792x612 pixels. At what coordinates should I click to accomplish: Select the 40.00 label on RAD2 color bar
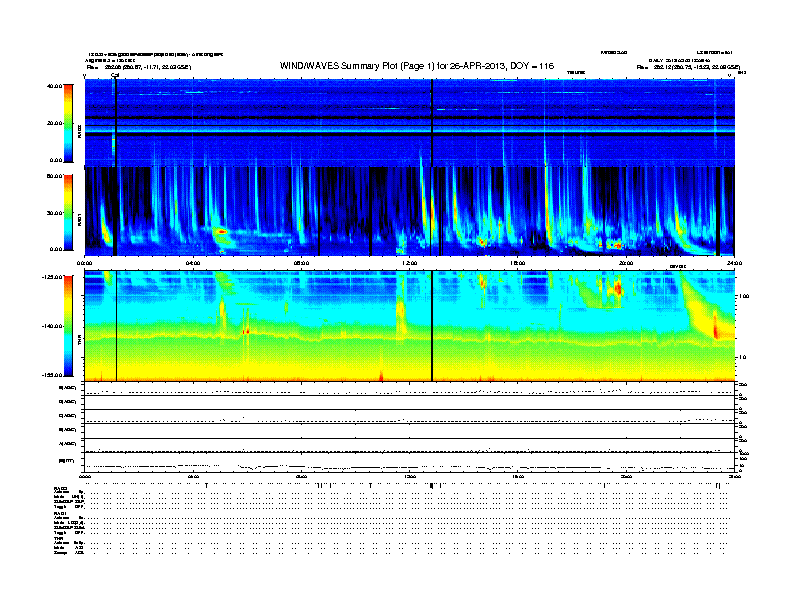54,86
